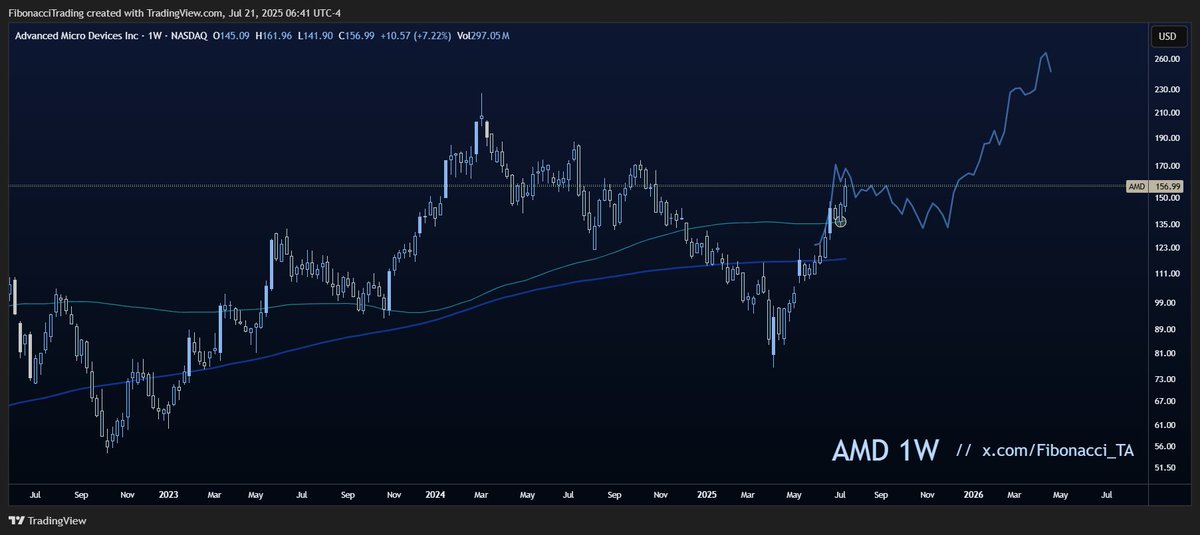This screenshot has height=535, width=1200.
Task: Click the 156.99 current price label on axis
Action: (x=1167, y=186)
